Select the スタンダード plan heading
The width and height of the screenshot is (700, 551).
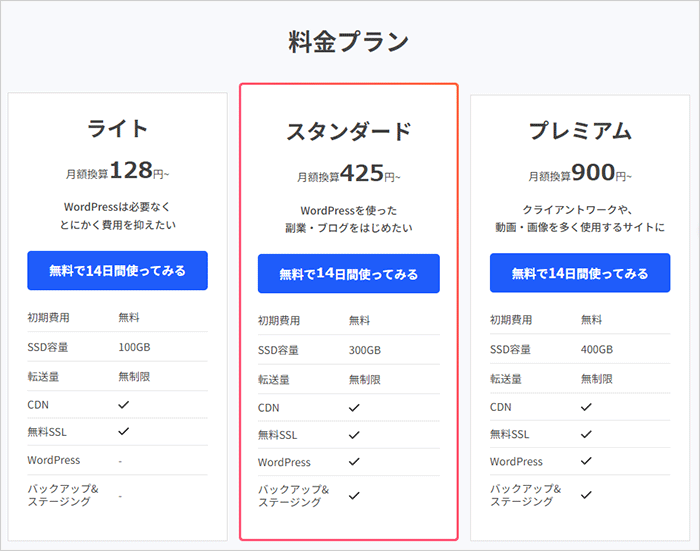349,132
